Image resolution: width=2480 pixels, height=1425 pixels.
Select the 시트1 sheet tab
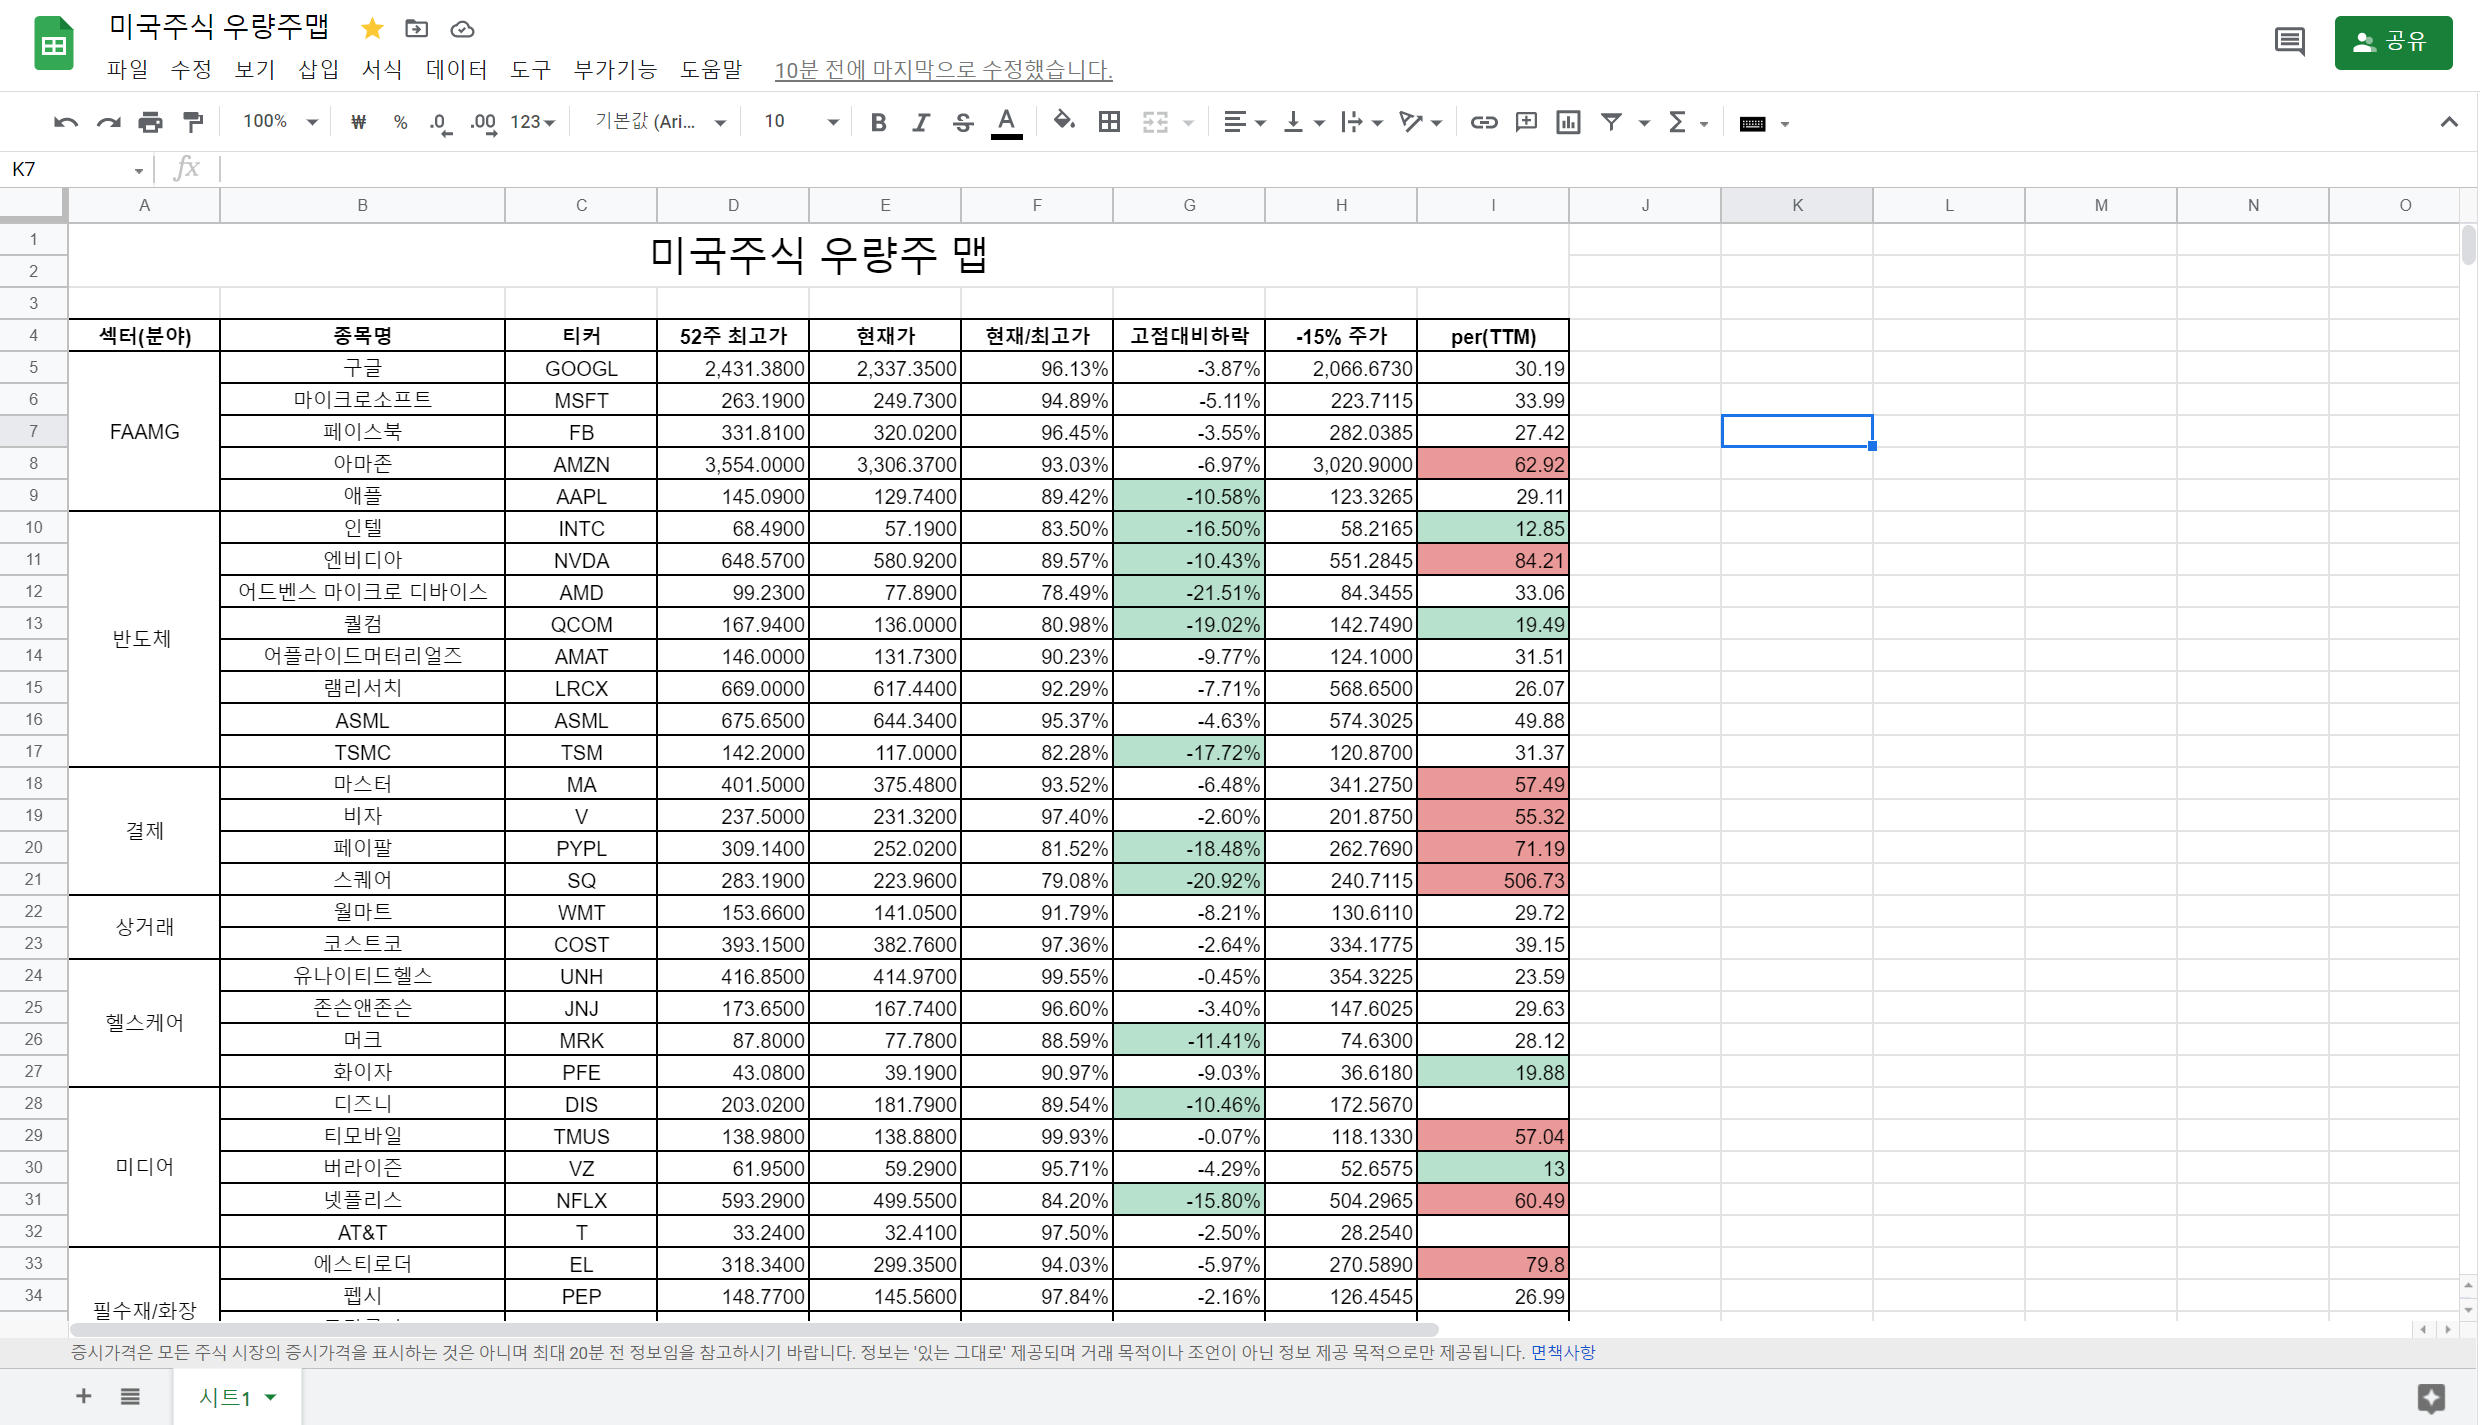(x=237, y=1397)
